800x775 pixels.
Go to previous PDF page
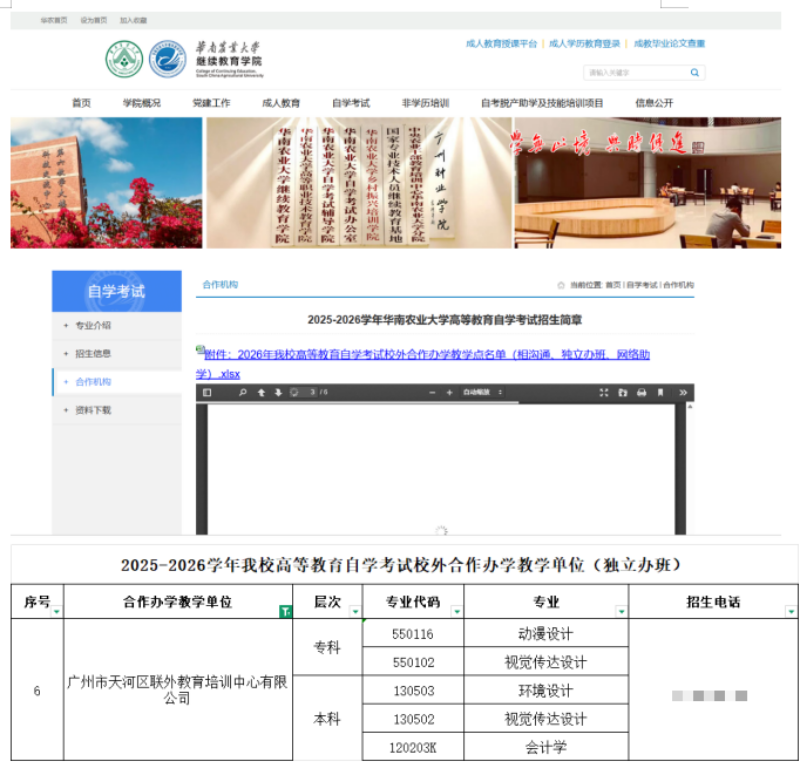261,392
